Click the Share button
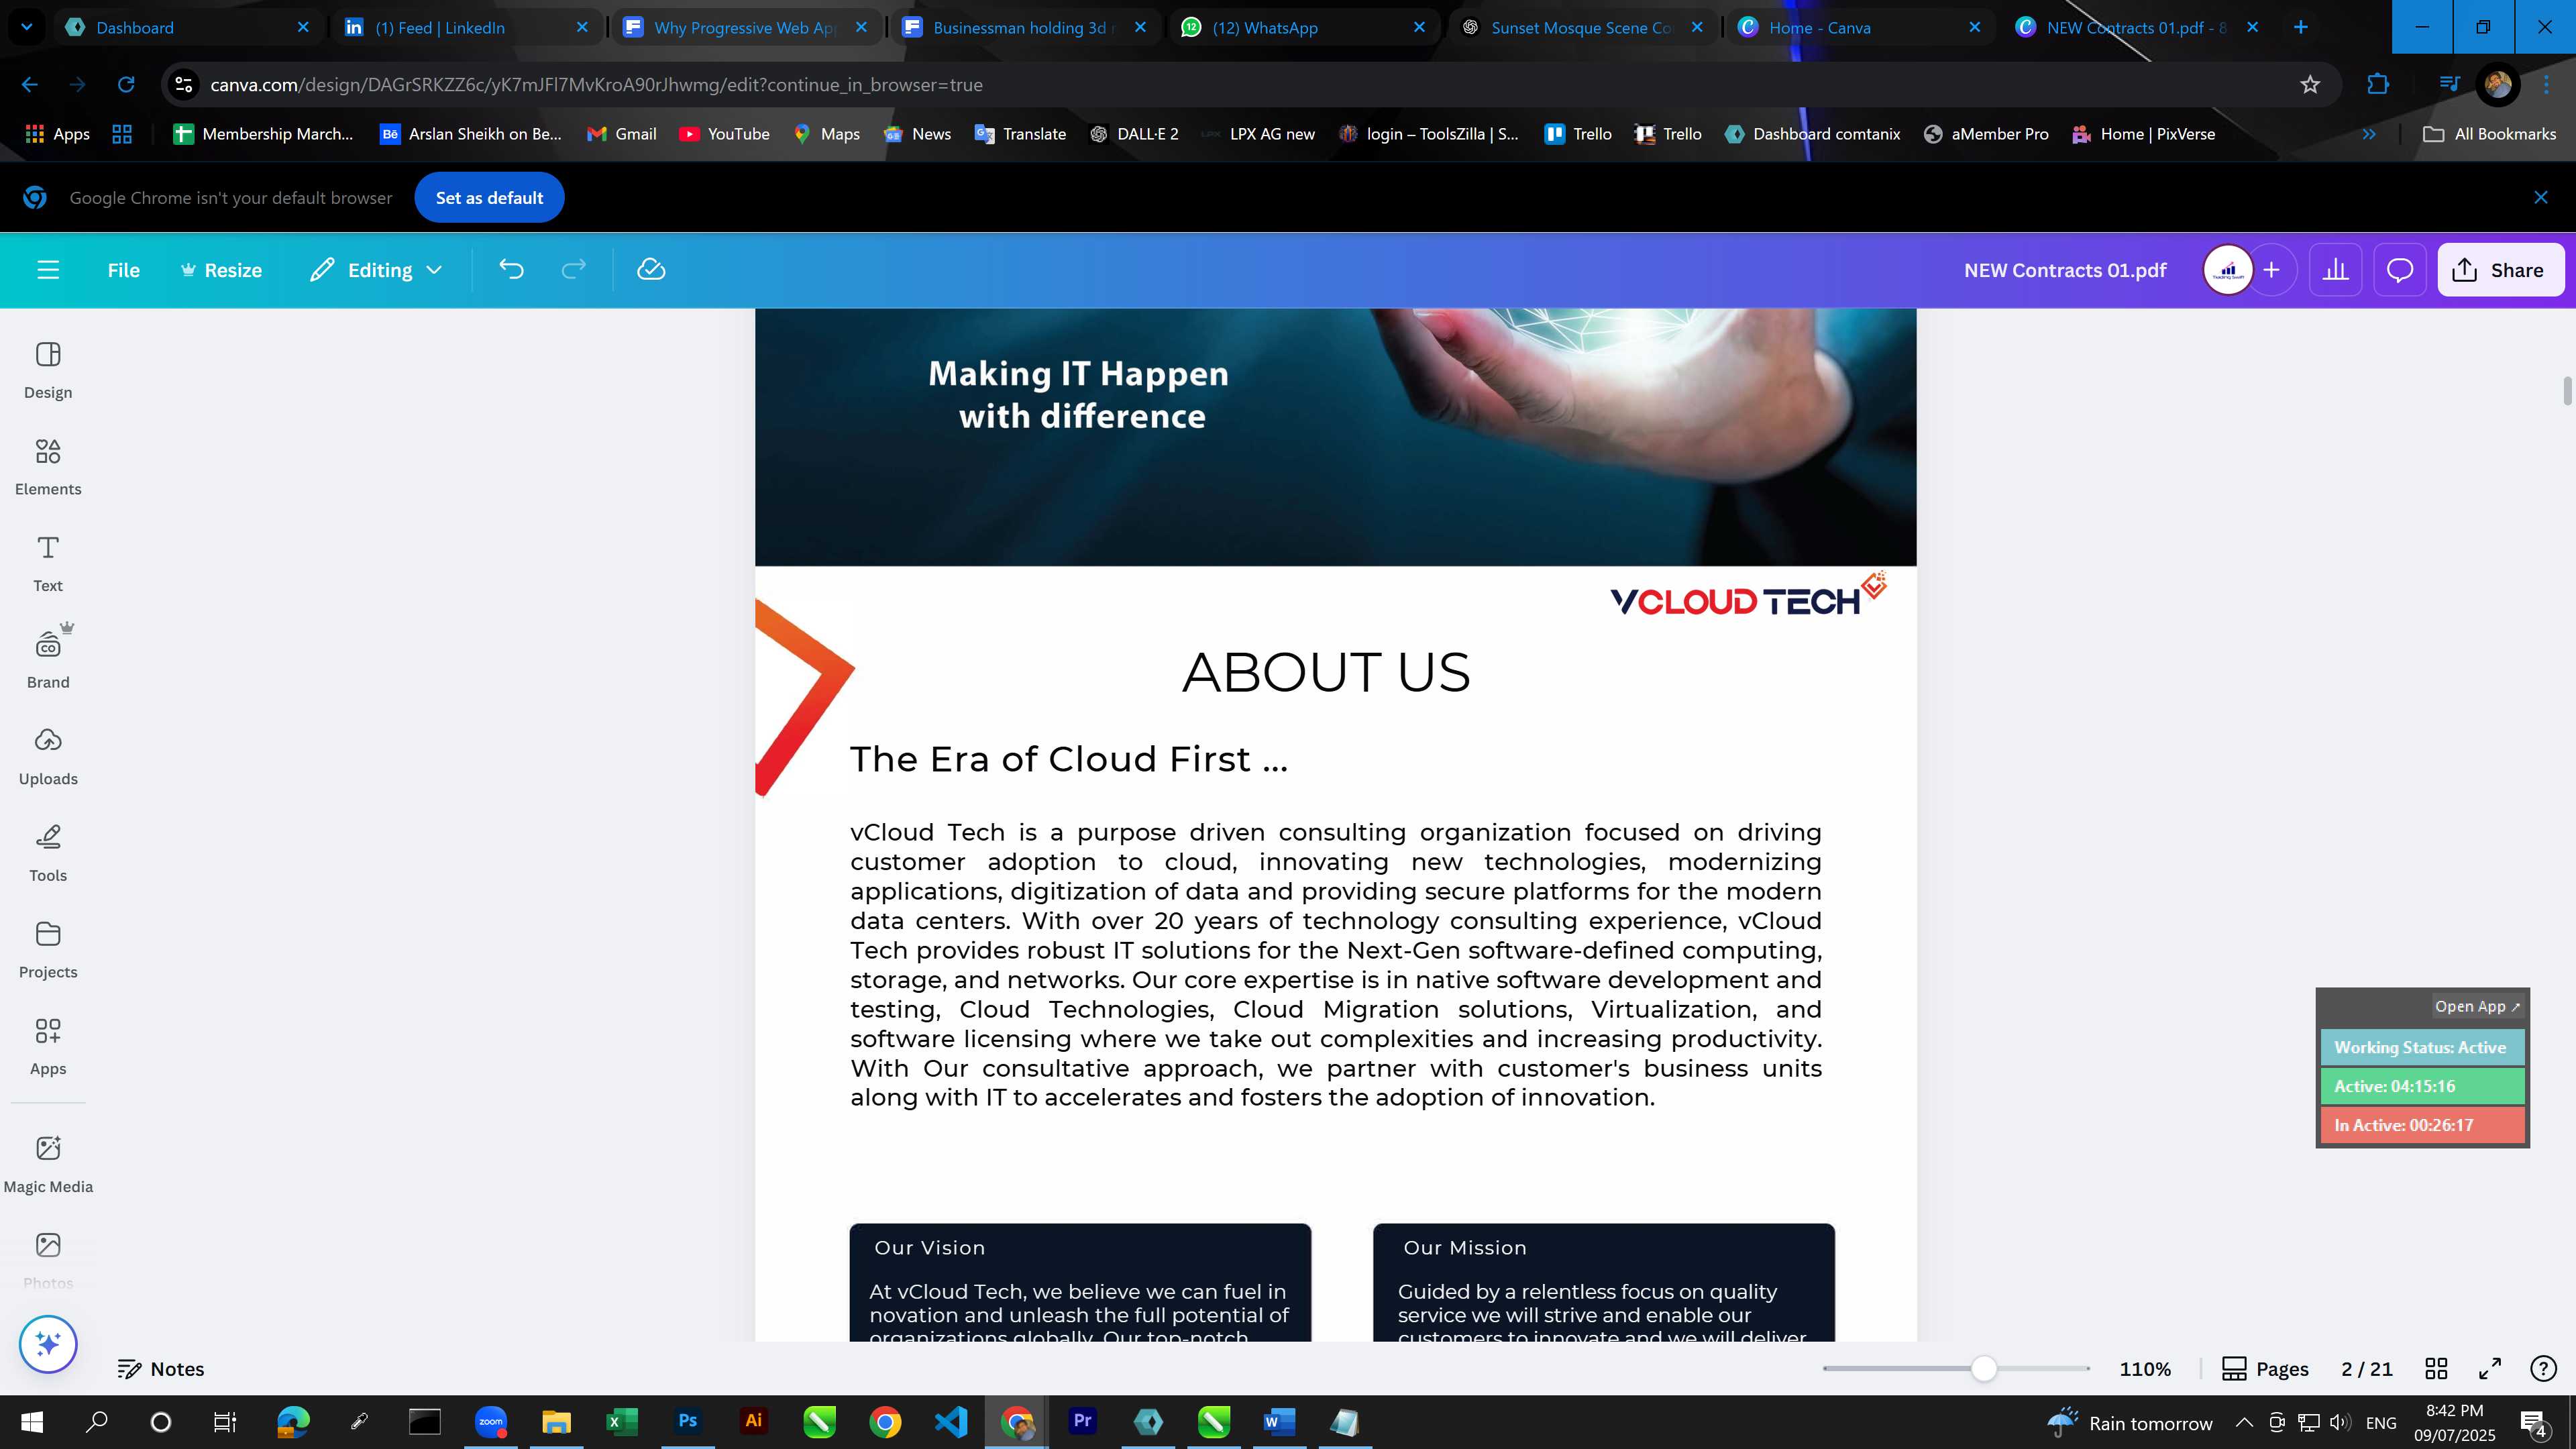Viewport: 2576px width, 1449px height. [x=2500, y=270]
